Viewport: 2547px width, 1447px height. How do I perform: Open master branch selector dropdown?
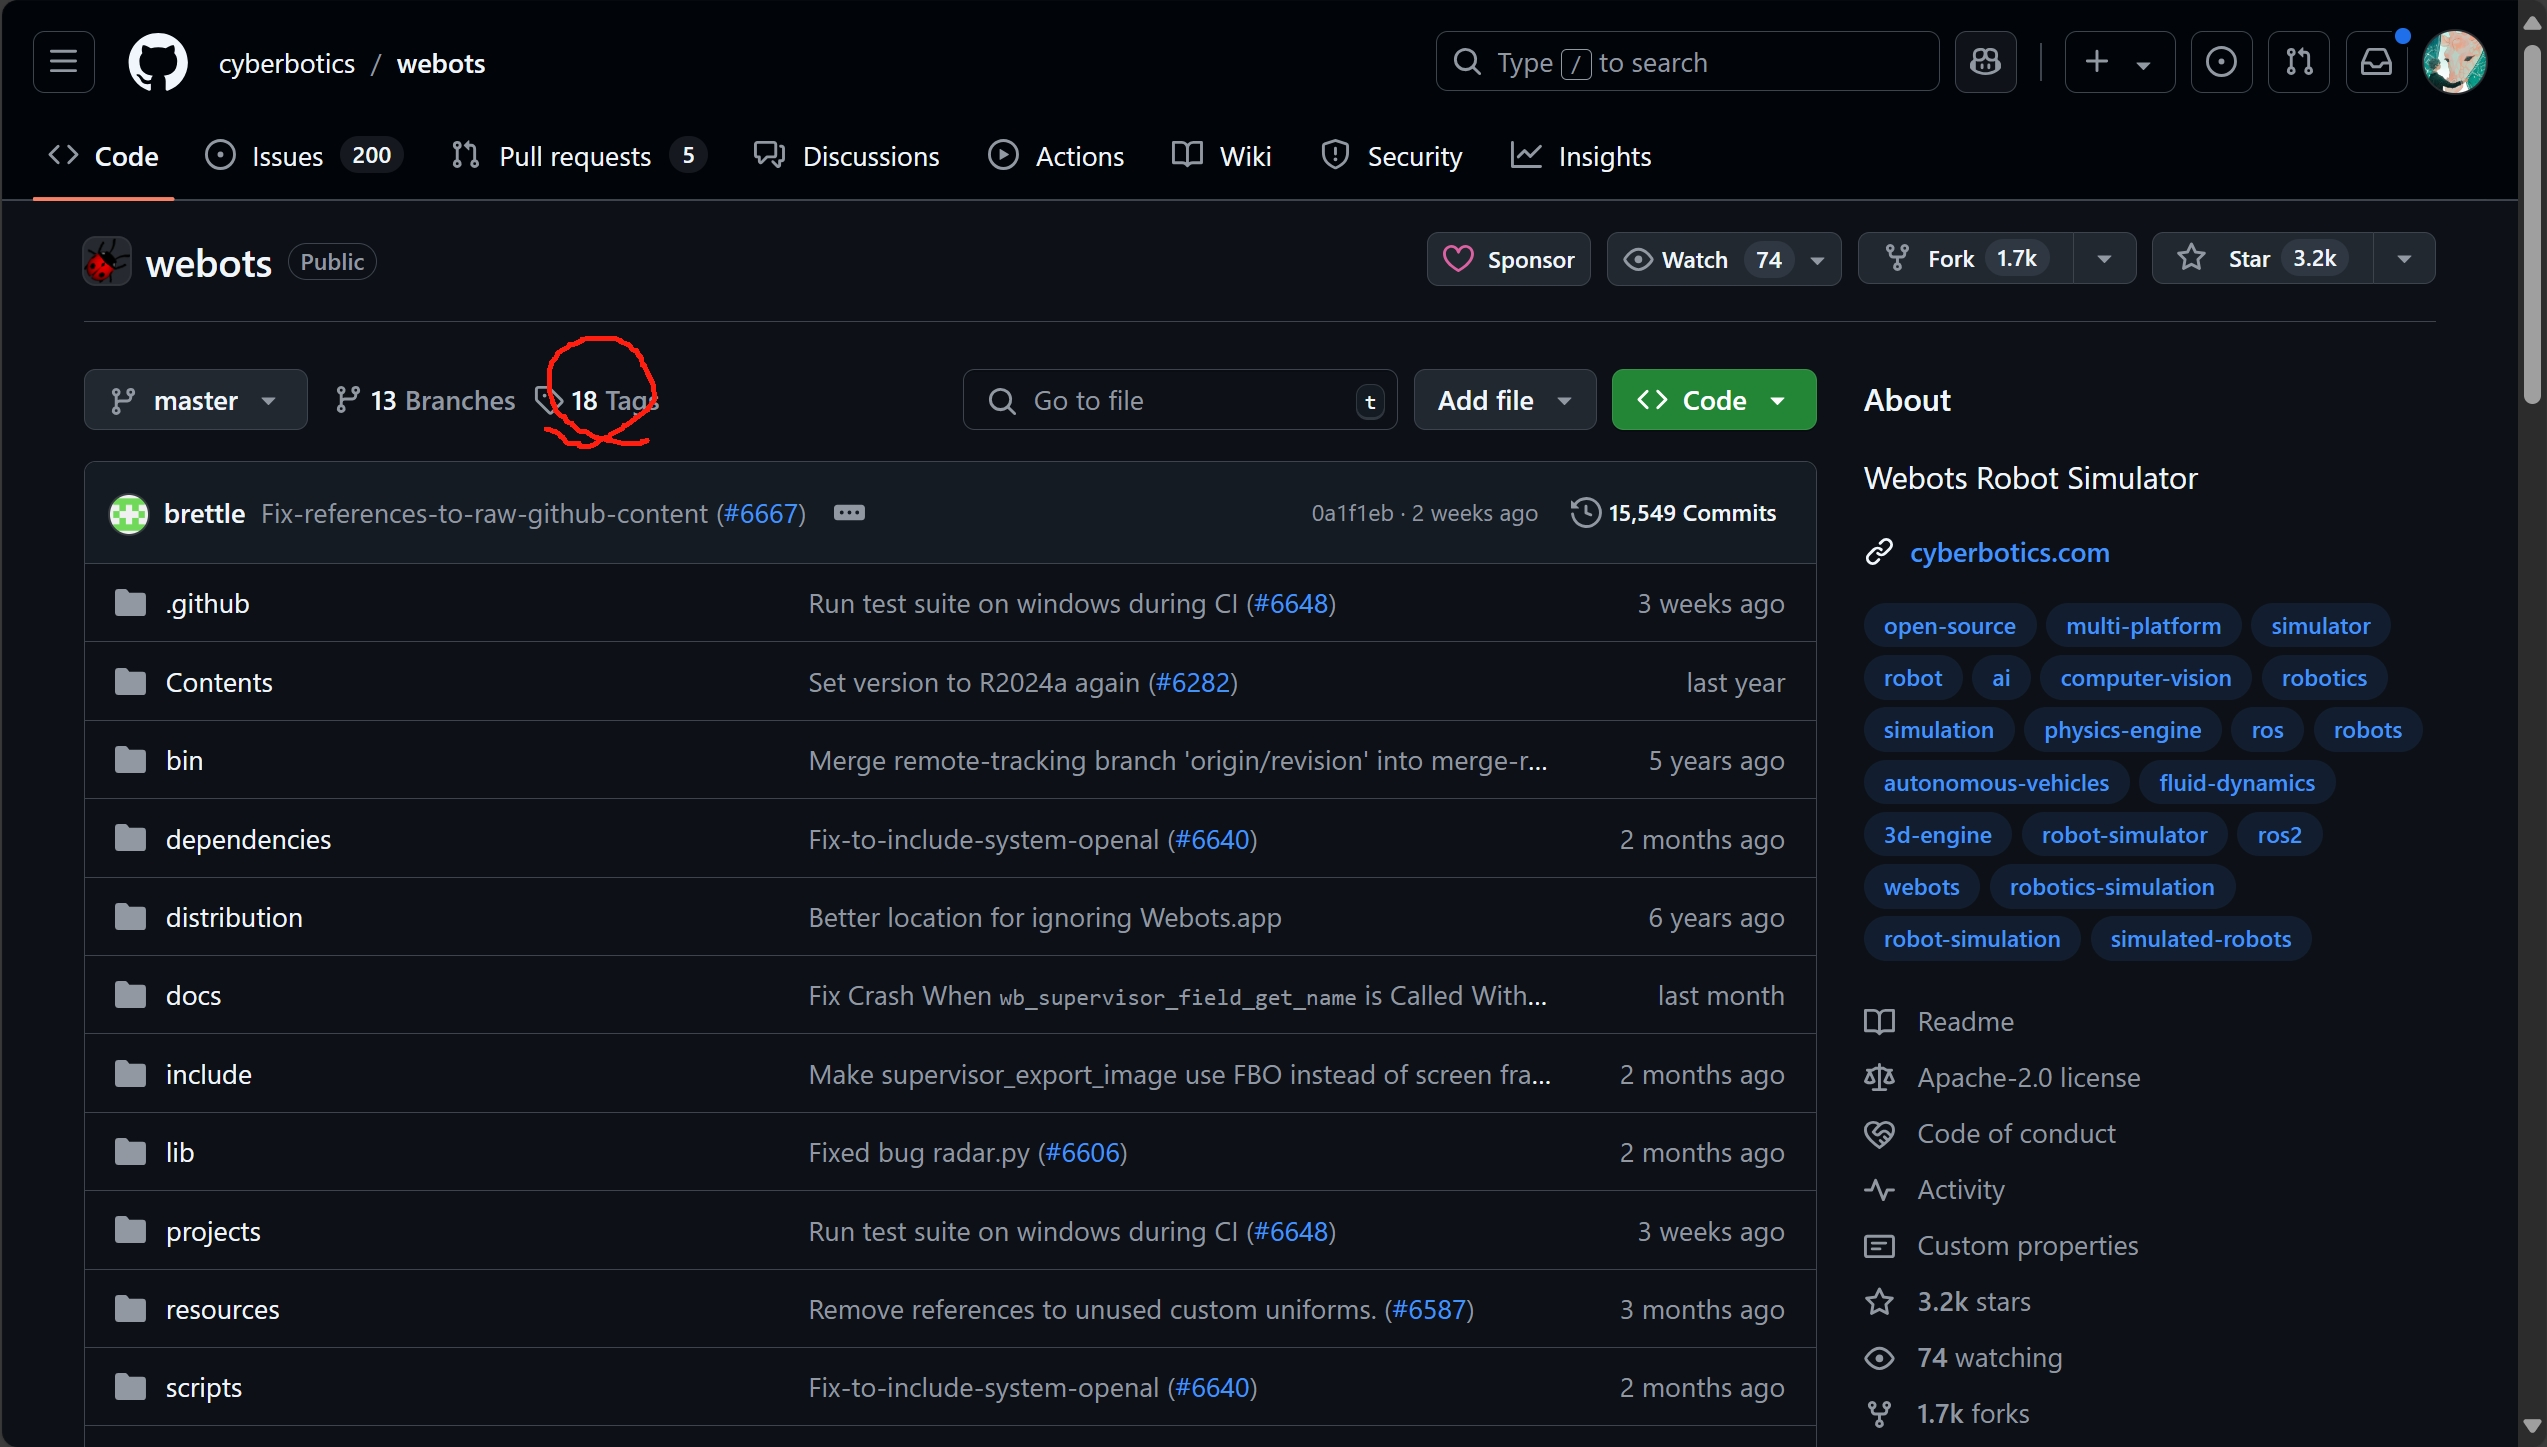pos(195,400)
